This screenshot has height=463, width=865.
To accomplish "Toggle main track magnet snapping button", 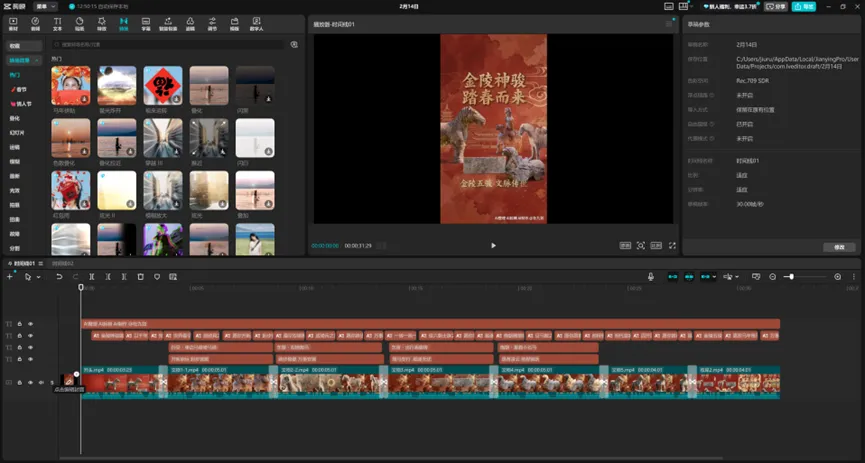I will pos(672,276).
